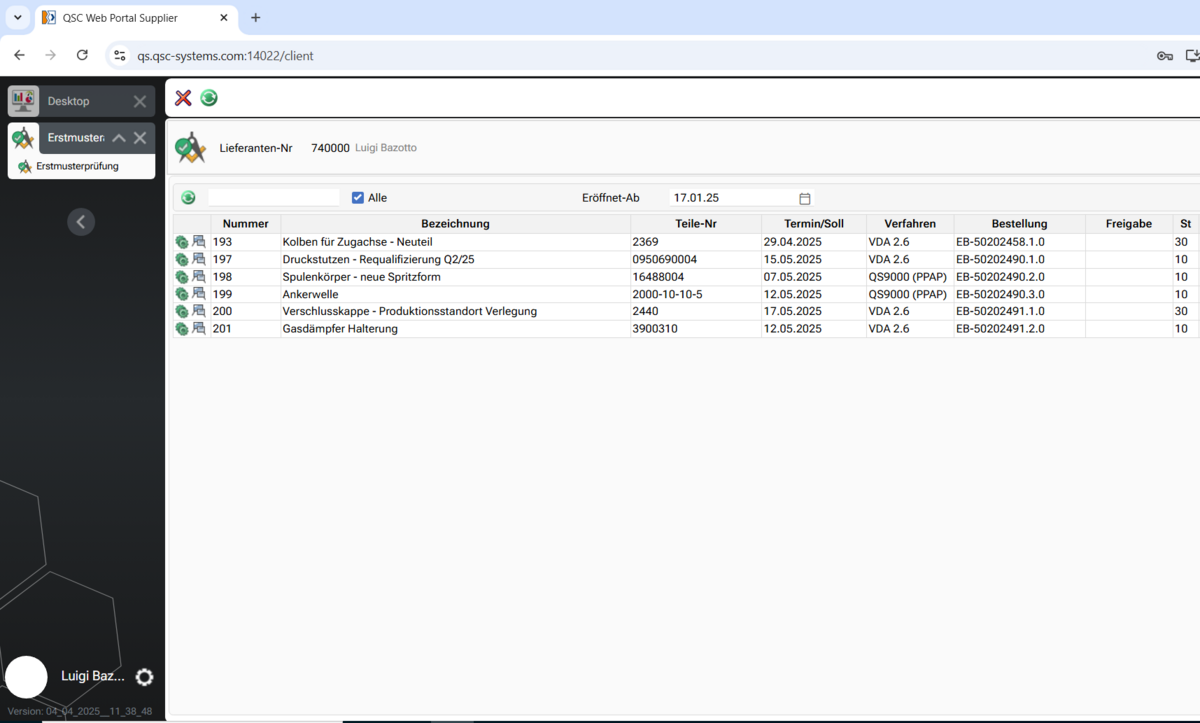Collapse the Erstmuster sidebar group chevron
1200x723 pixels.
[x=118, y=138]
